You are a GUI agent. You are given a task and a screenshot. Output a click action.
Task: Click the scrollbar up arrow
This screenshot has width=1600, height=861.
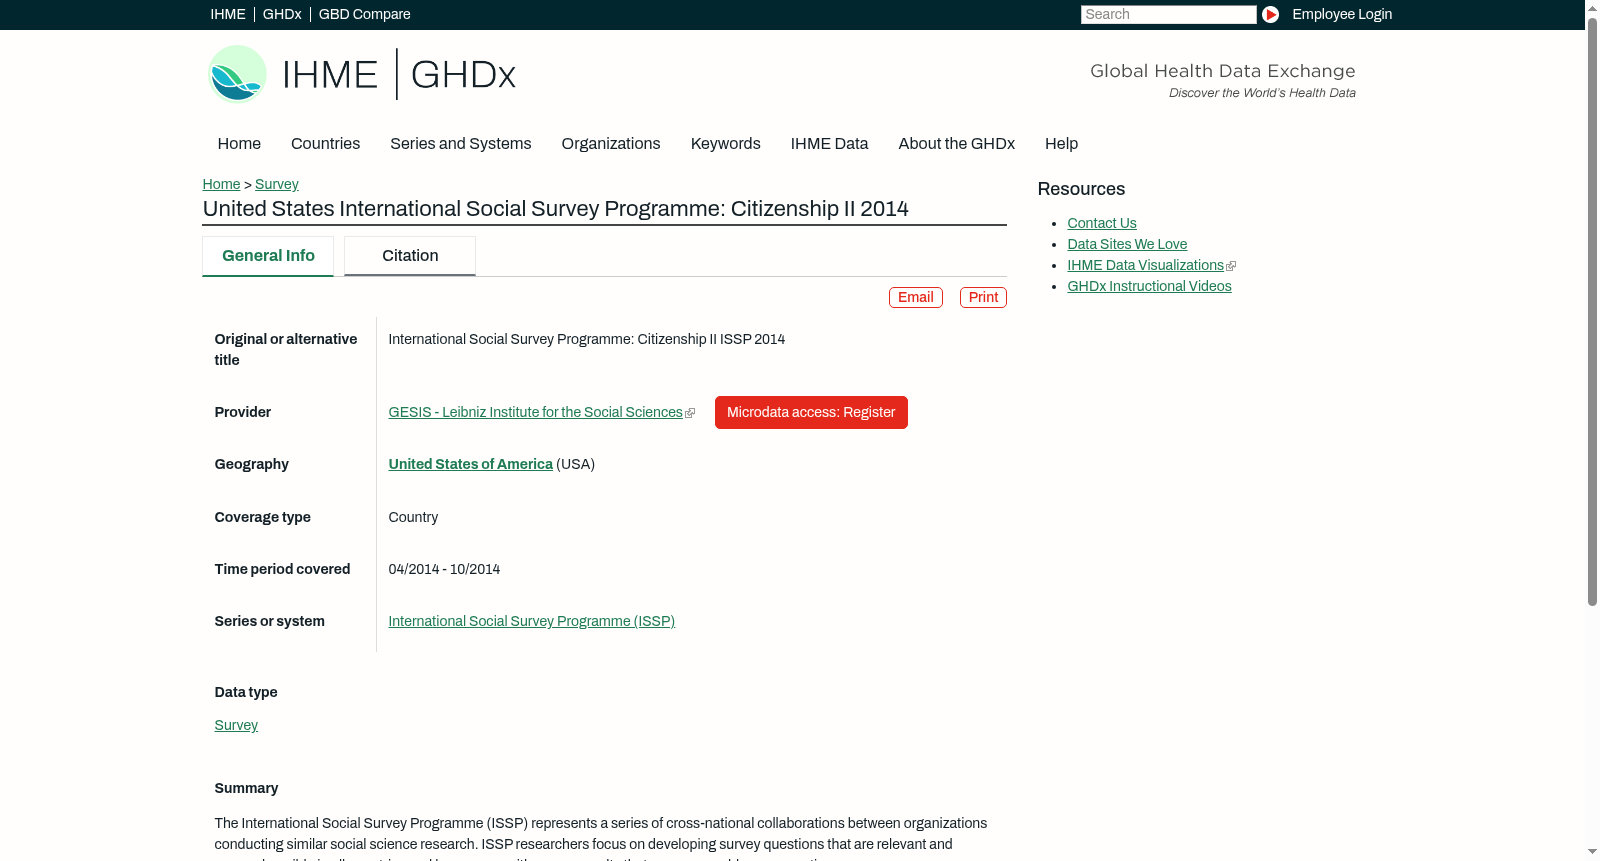(x=1592, y=8)
